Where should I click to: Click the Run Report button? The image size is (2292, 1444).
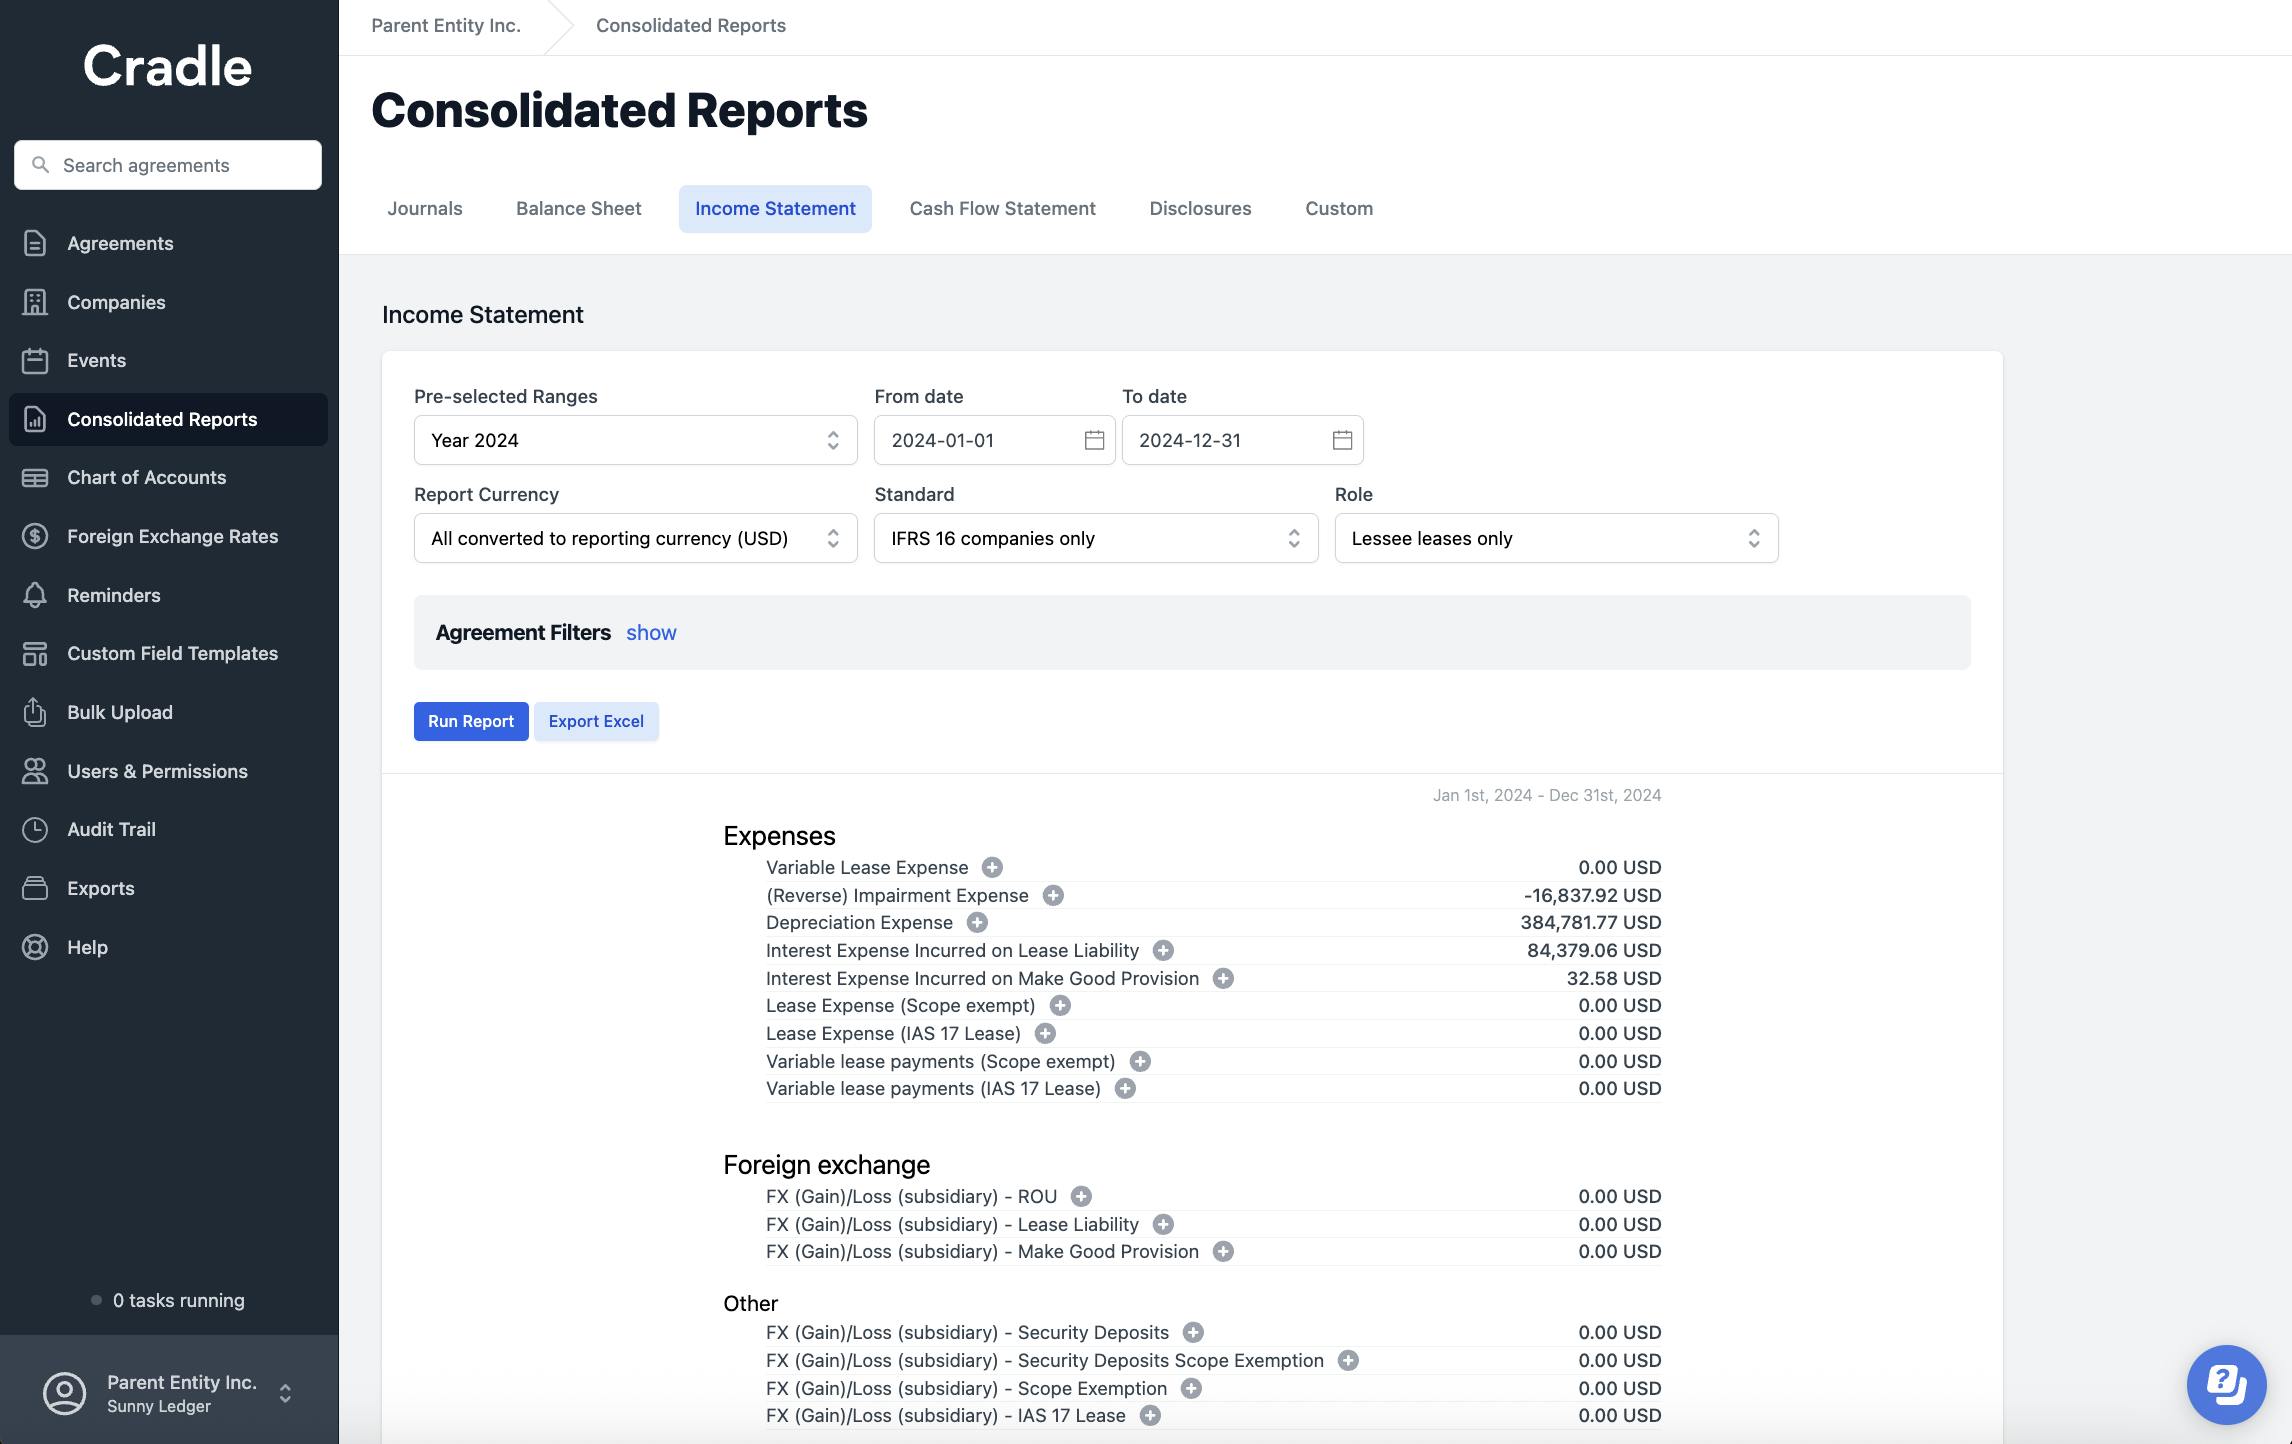point(471,721)
